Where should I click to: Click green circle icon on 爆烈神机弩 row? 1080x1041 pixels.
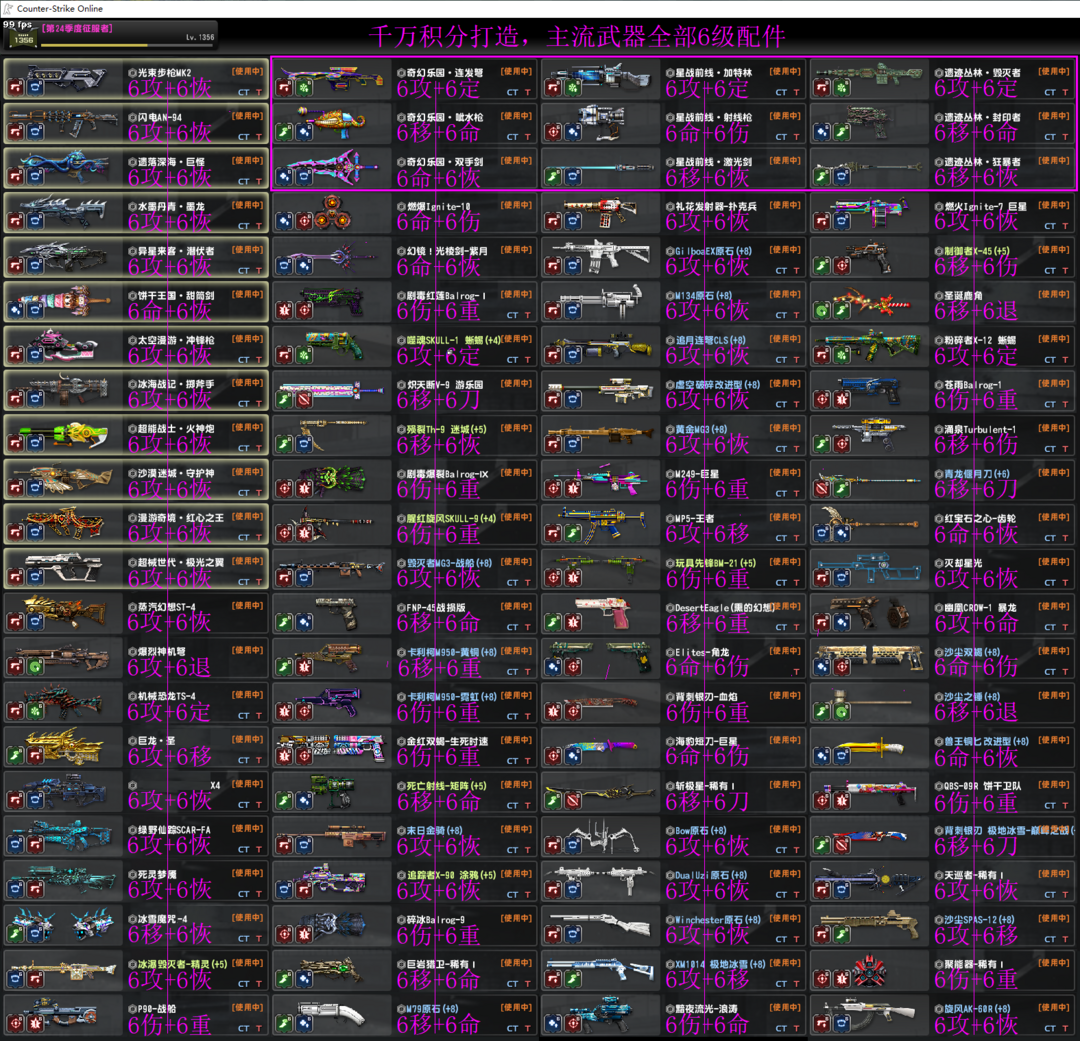pyautogui.click(x=35, y=667)
